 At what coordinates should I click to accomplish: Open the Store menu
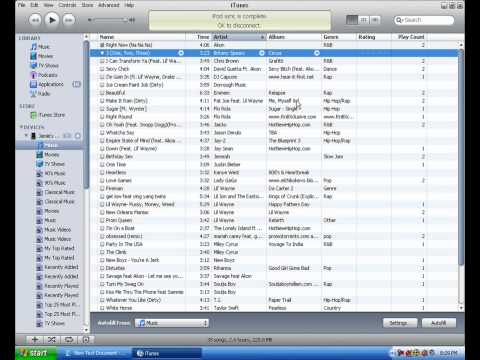(87, 5)
